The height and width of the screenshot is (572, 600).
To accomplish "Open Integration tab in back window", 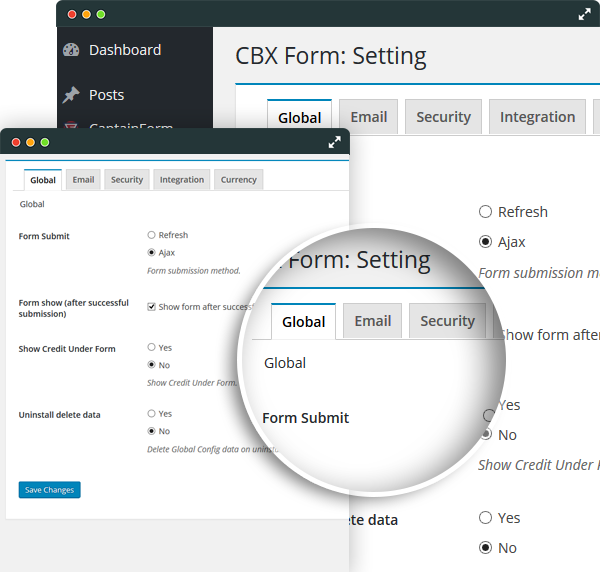I will coord(537,117).
